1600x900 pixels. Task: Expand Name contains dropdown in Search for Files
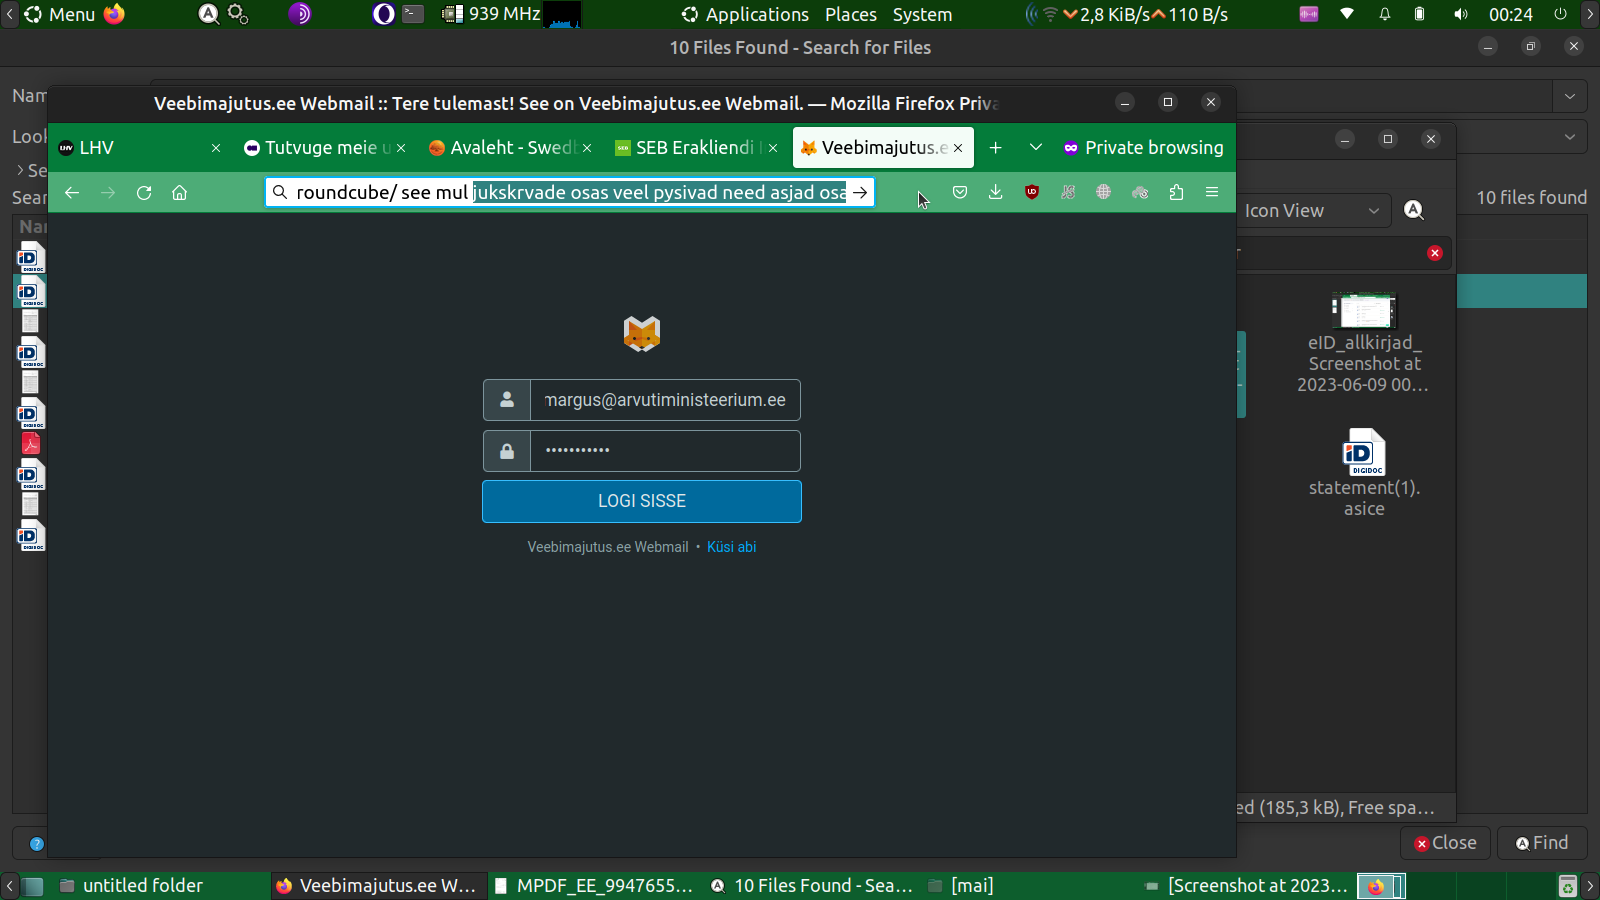(1570, 96)
